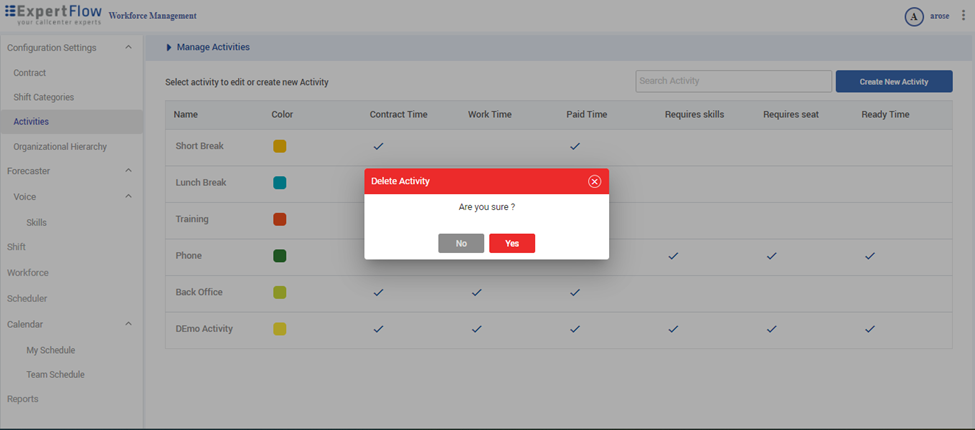The image size is (975, 430).
Task: Click Short Break Contract Time checkmark
Action: [378, 146]
